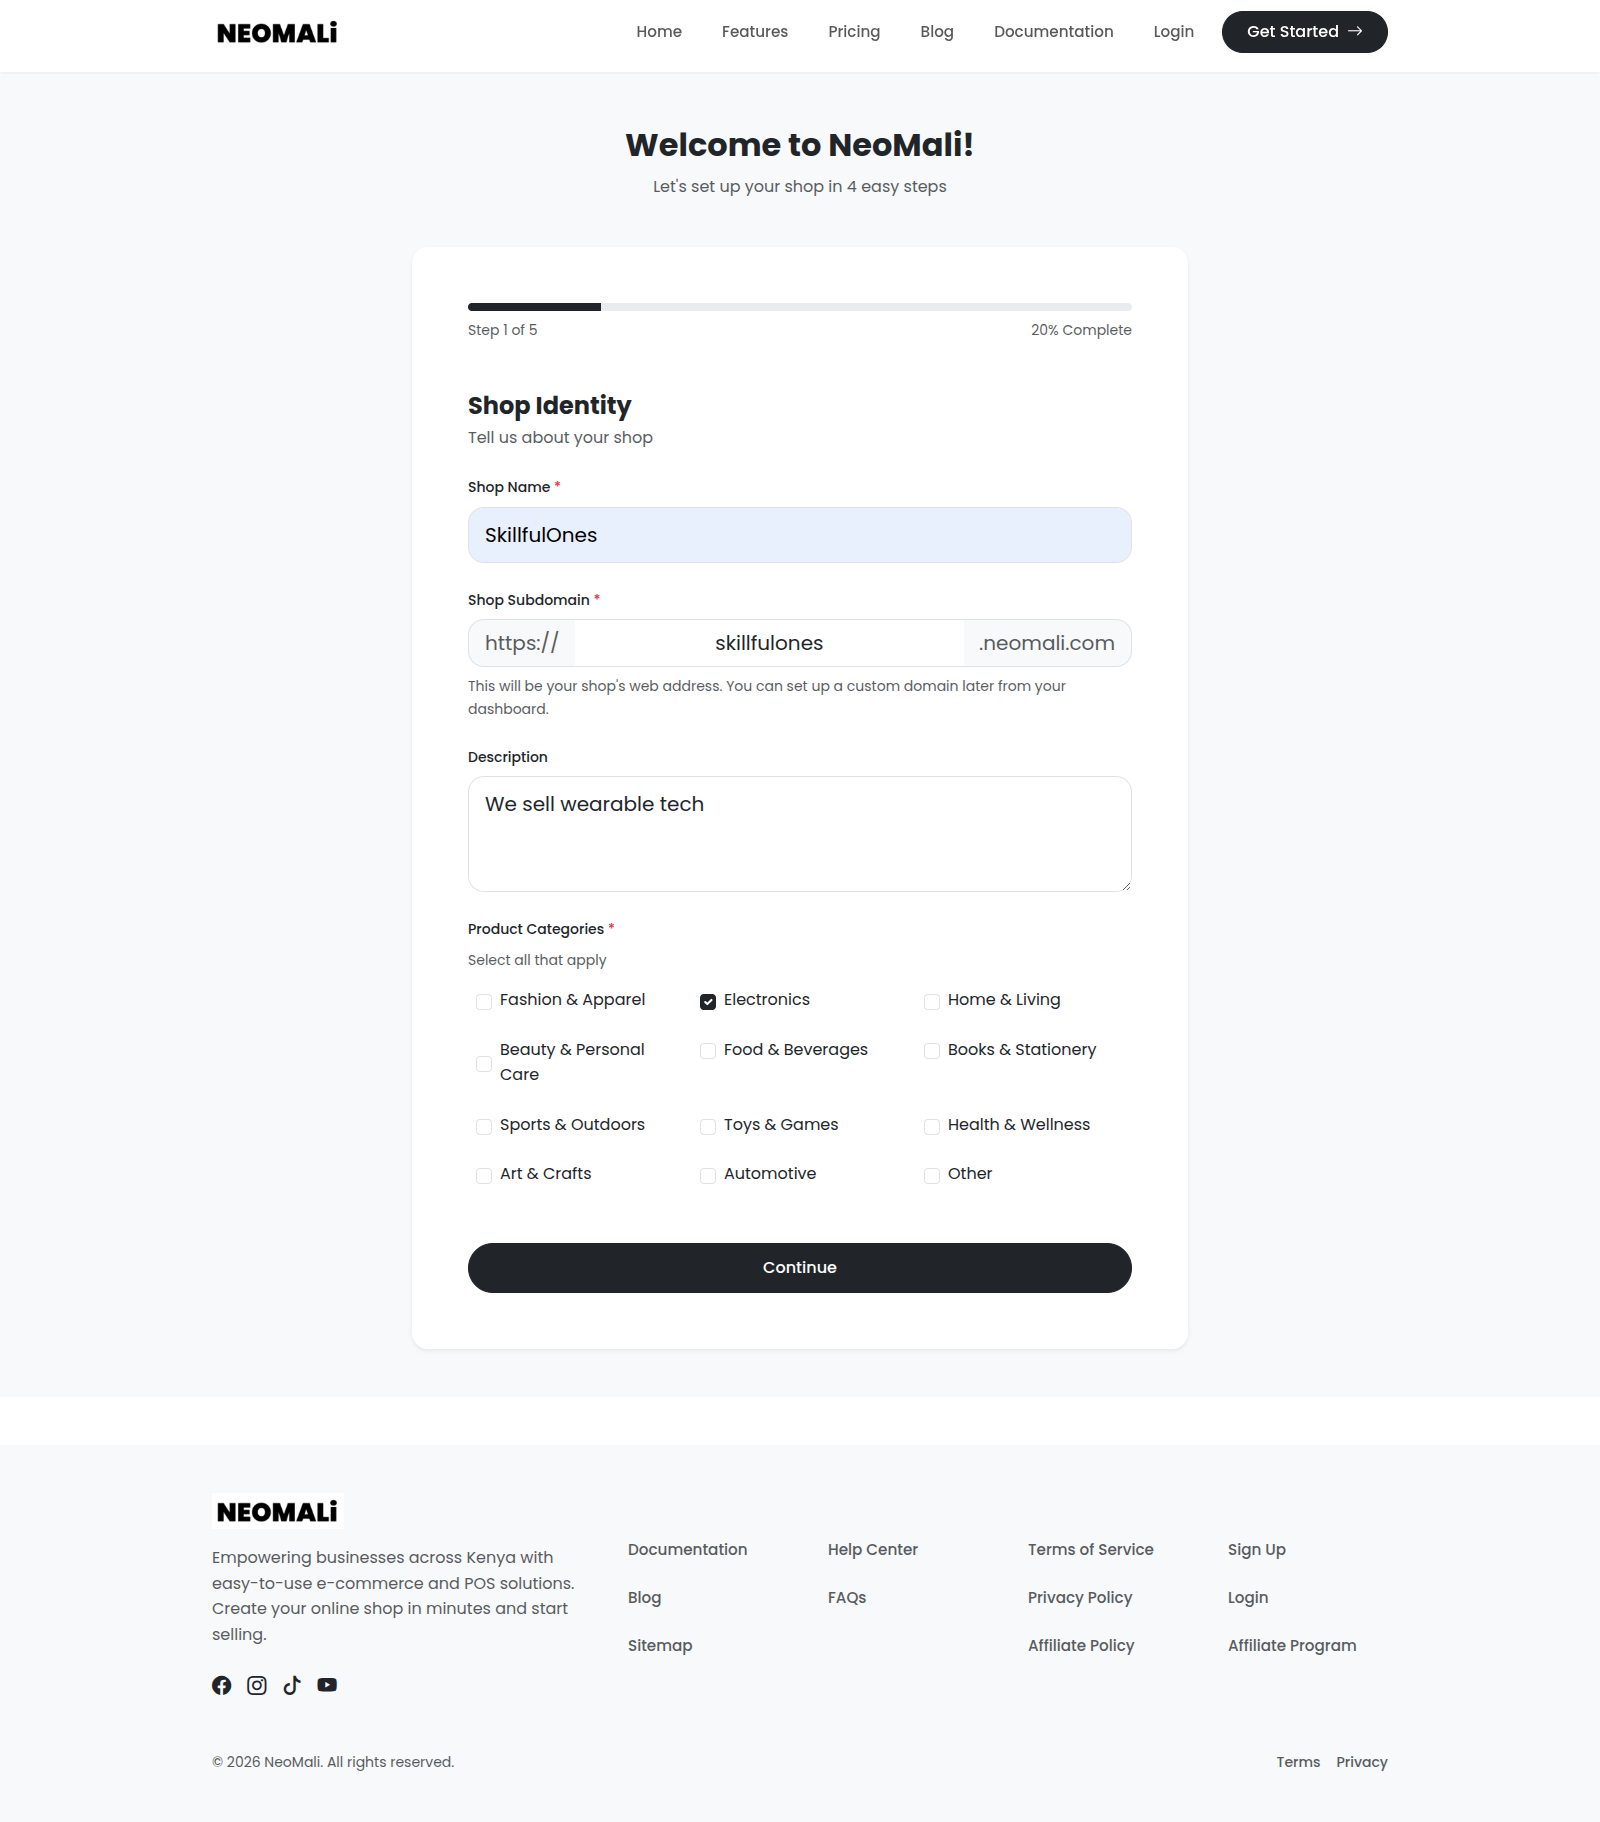Check Health & Wellness category

click(932, 1126)
